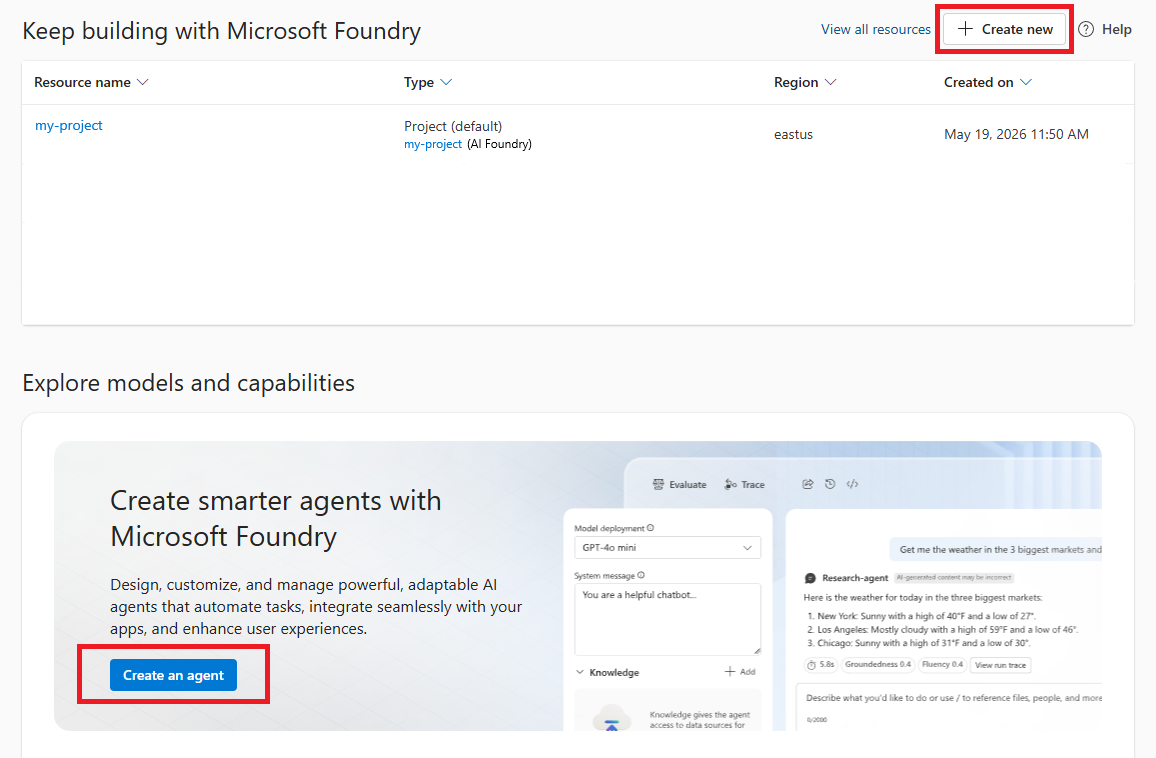Image resolution: width=1156 pixels, height=758 pixels.
Task: Select the May 19, 2026 11:50 AM cell
Action: 1016,134
